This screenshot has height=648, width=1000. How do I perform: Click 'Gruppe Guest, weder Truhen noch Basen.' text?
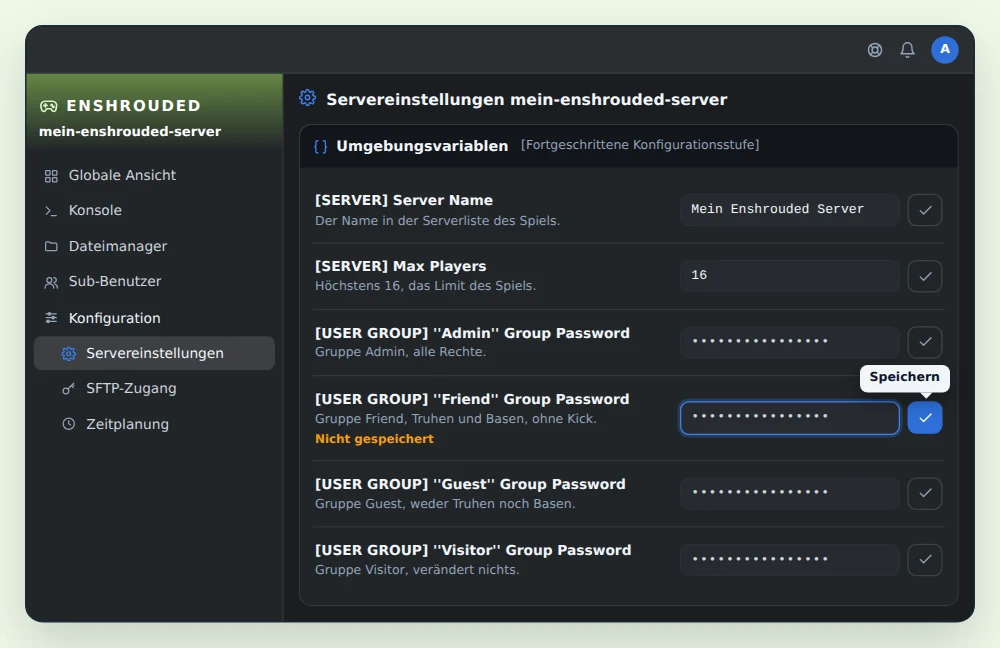pos(445,504)
